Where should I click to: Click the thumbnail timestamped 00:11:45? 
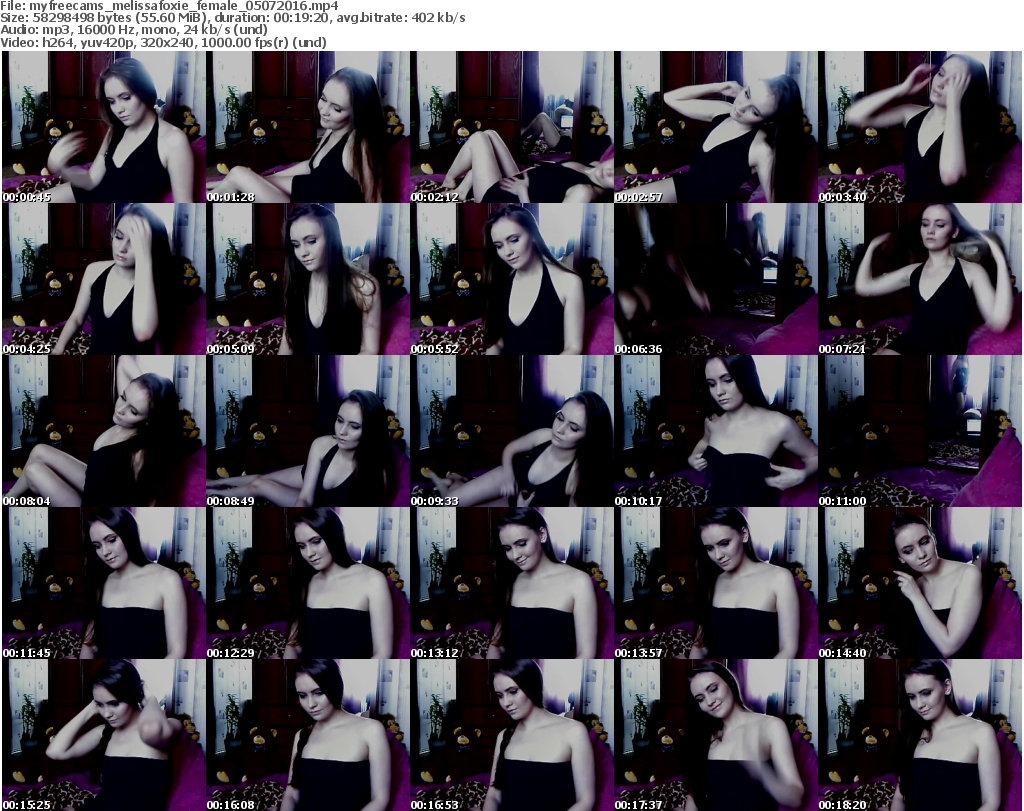(104, 583)
